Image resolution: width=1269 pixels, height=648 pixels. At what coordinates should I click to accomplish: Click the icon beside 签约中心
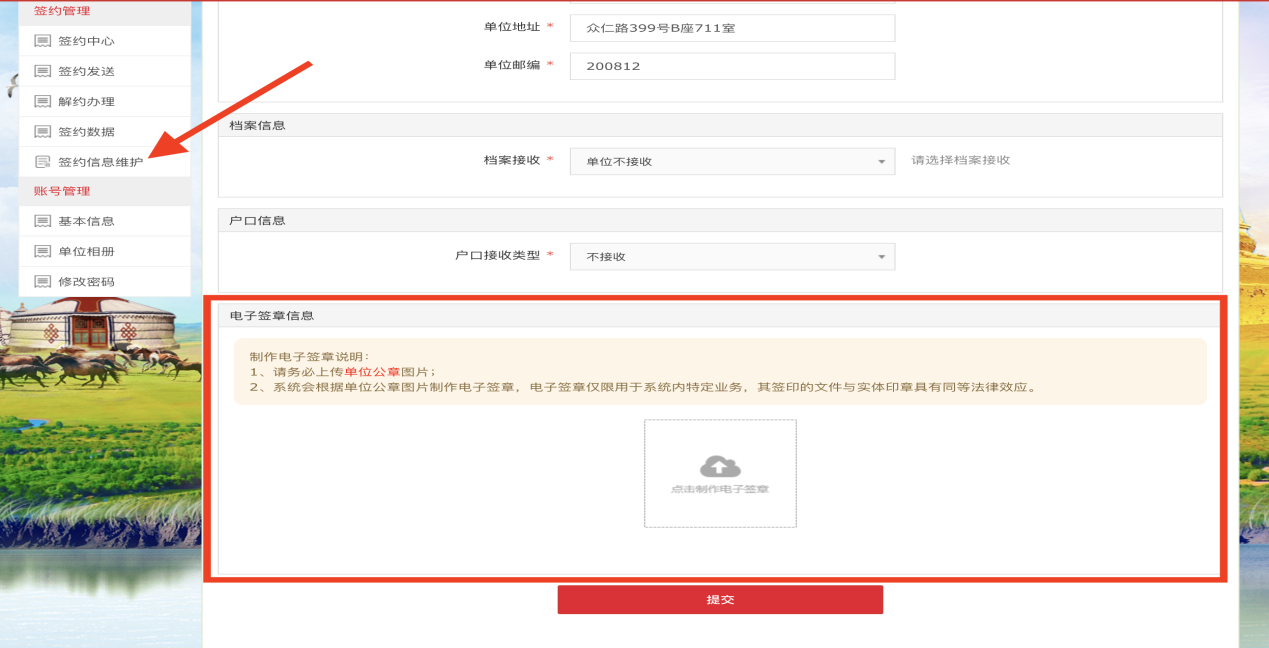(42, 41)
